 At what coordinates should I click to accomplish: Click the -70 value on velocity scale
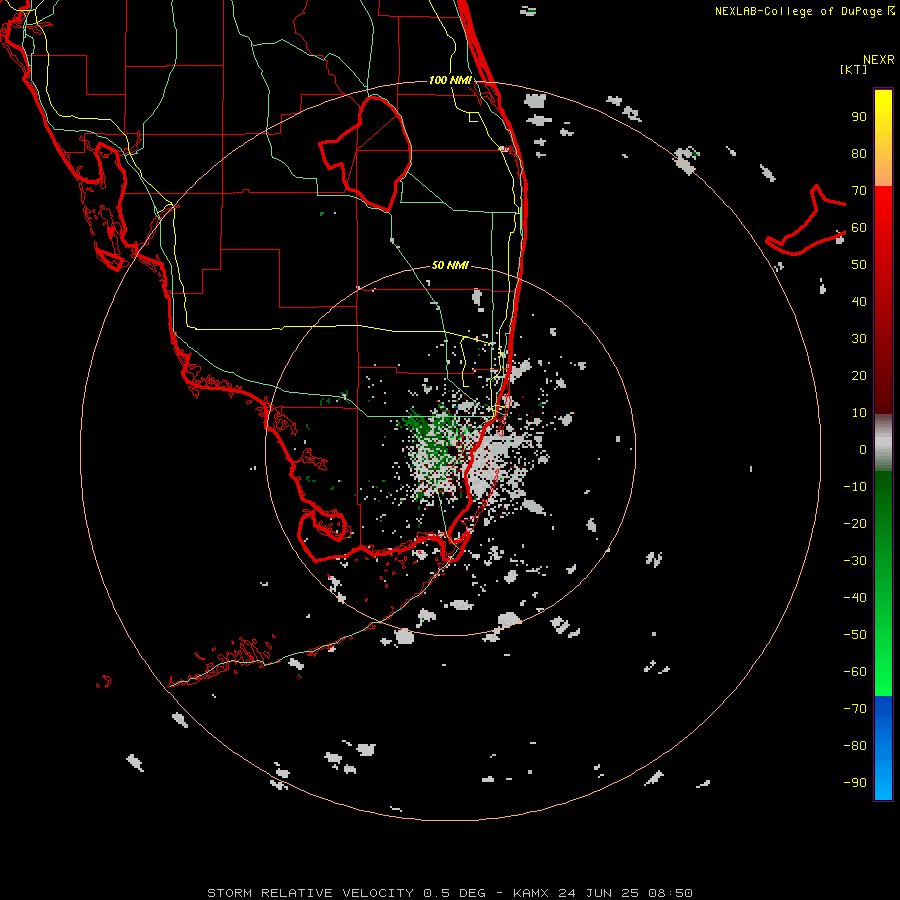pyautogui.click(x=855, y=709)
